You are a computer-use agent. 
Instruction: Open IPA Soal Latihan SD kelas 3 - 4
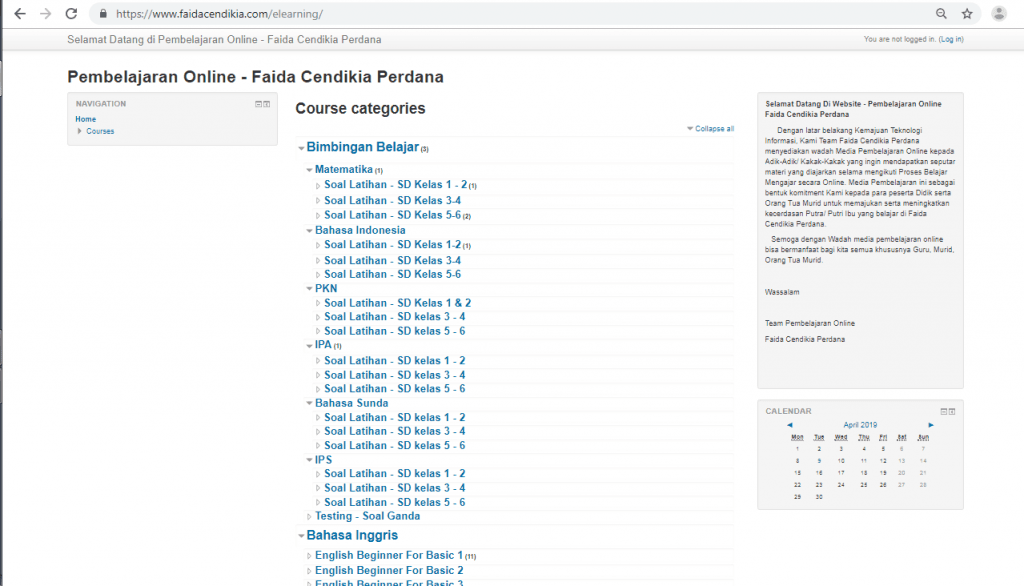click(394, 375)
